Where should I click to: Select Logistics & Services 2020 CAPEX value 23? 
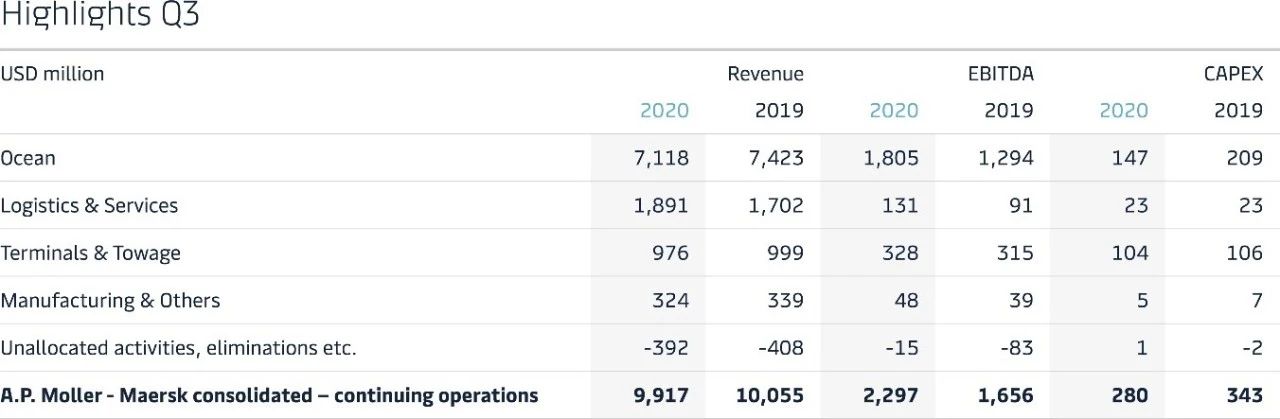[x=1136, y=205]
